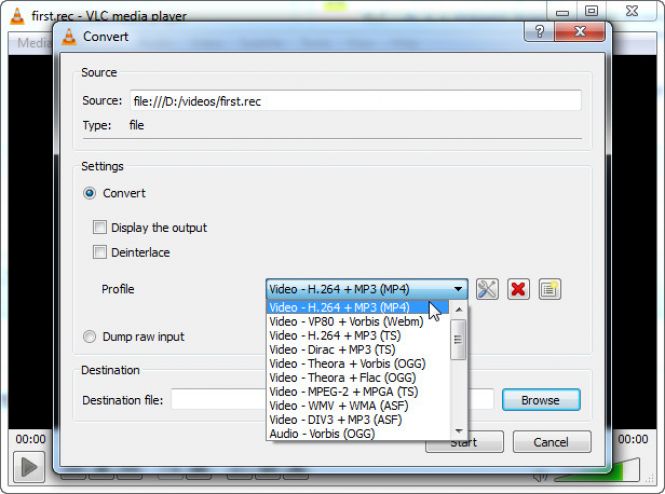
Task: Enable Display the output checkbox
Action: (100, 227)
